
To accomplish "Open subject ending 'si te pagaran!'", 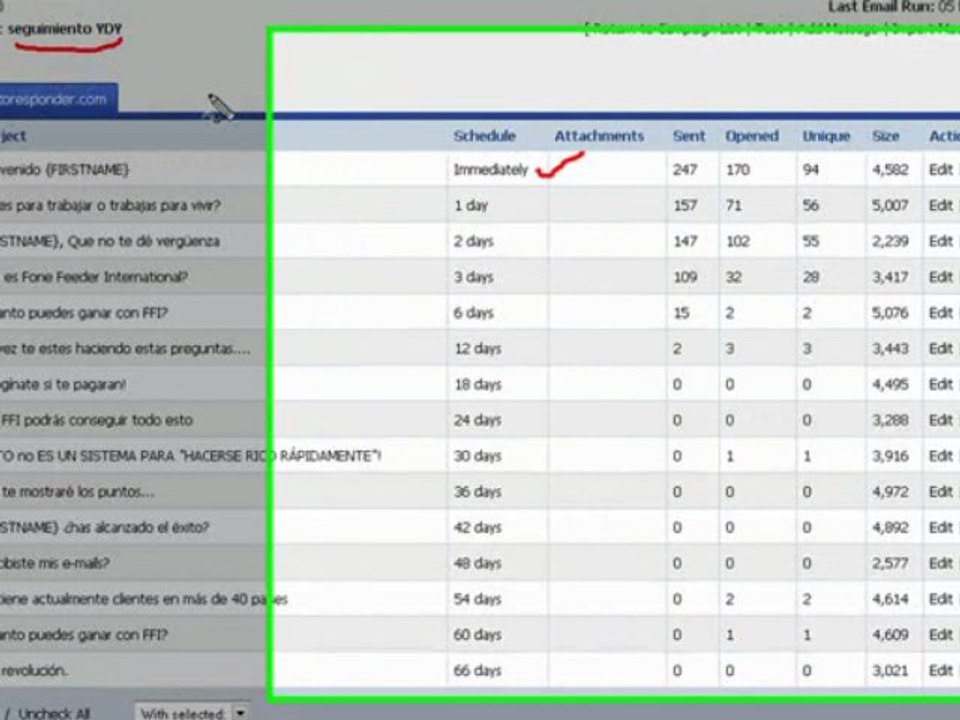I will tap(63, 384).
